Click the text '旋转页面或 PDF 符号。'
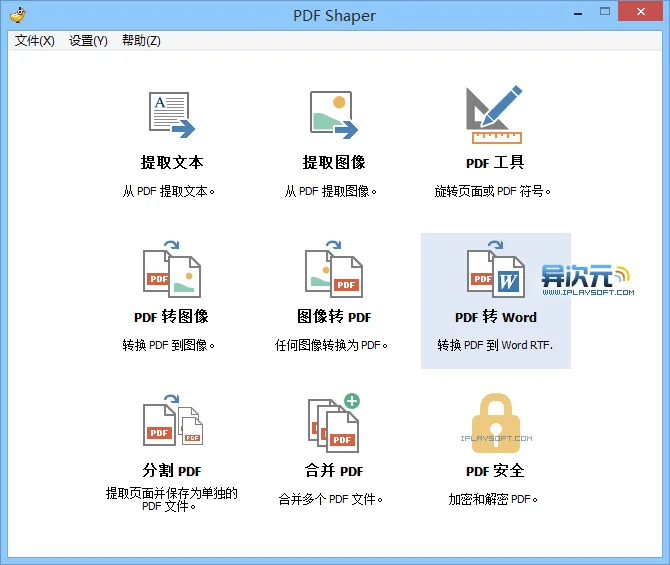Image resolution: width=670 pixels, height=565 pixels. click(493, 191)
